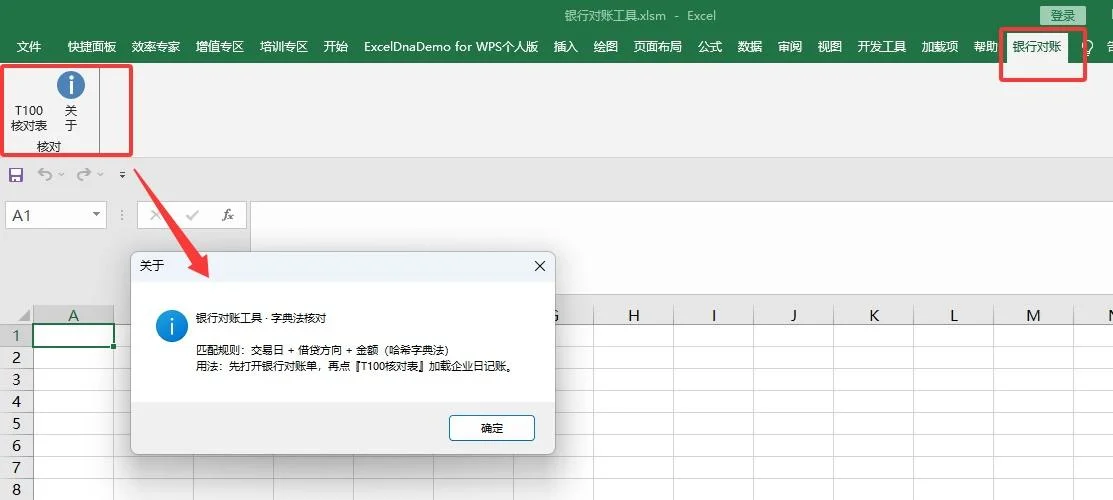Switch to the 增值专区 tab
Screen dimensions: 1113x500
coord(220,47)
